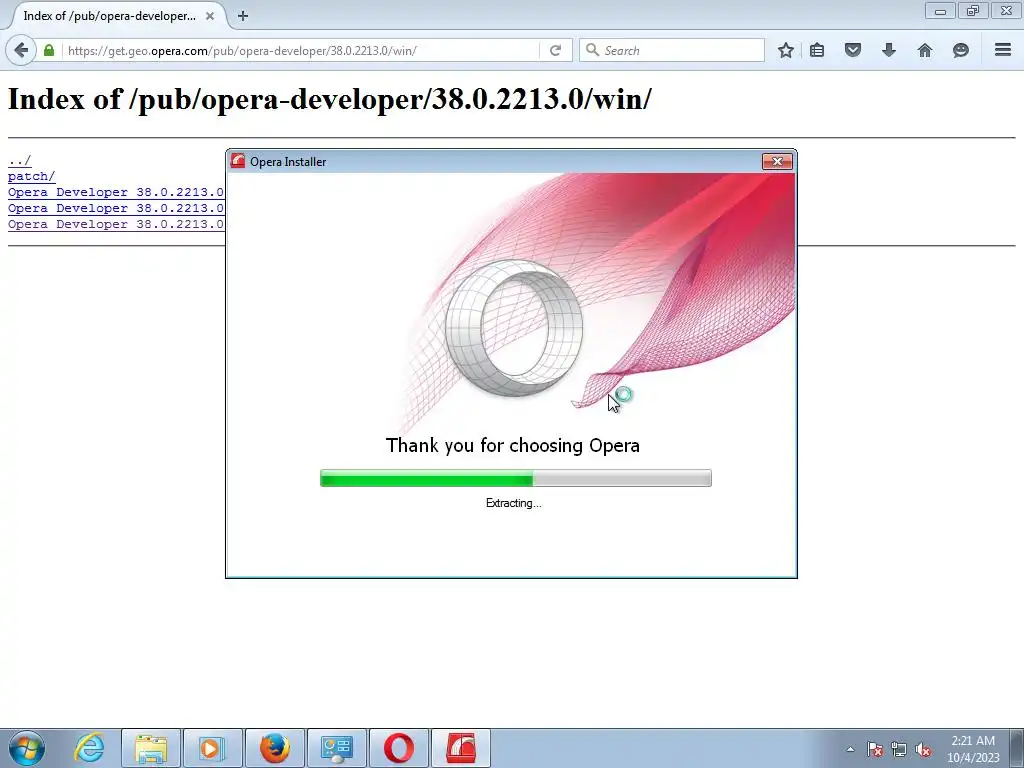Save page to Pocket icon
Viewport: 1024px width, 768px height.
click(x=853, y=50)
